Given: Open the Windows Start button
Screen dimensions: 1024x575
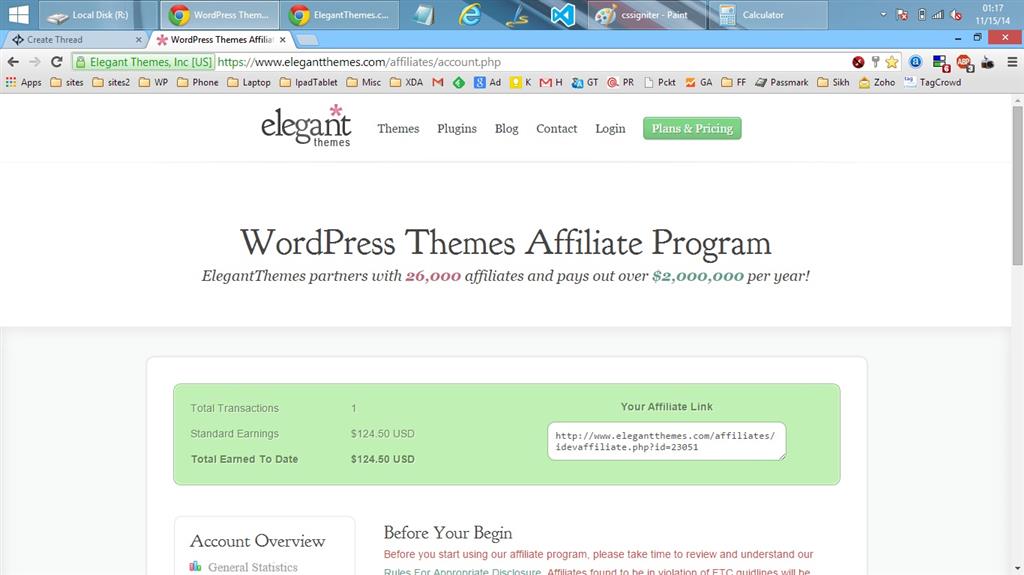Looking at the screenshot, I should (18, 14).
